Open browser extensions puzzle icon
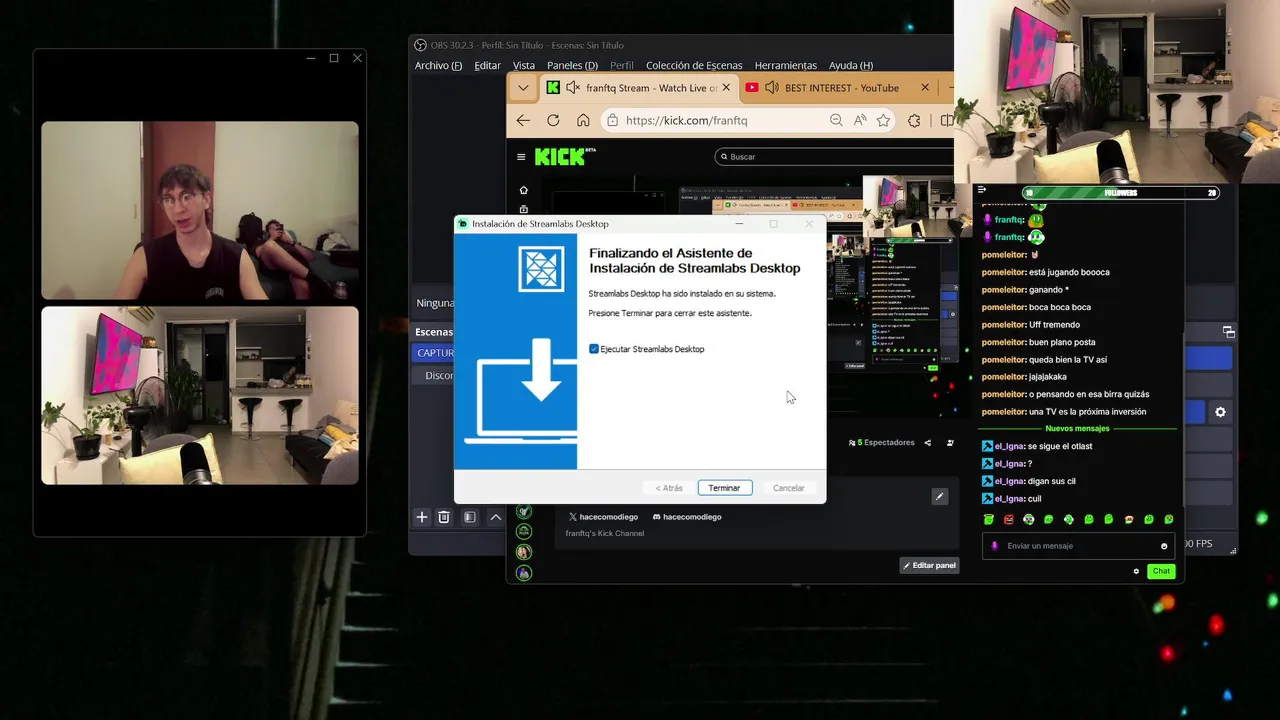This screenshot has height=720, width=1280. 914,120
